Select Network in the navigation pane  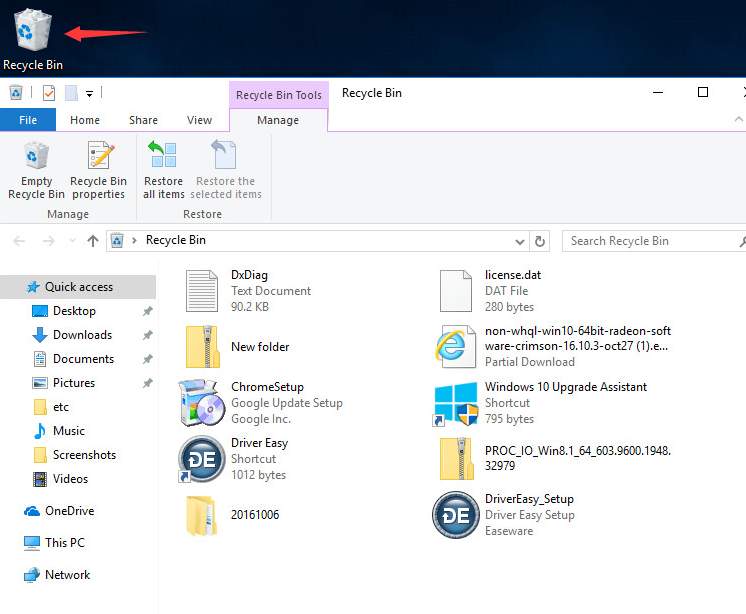pos(68,575)
